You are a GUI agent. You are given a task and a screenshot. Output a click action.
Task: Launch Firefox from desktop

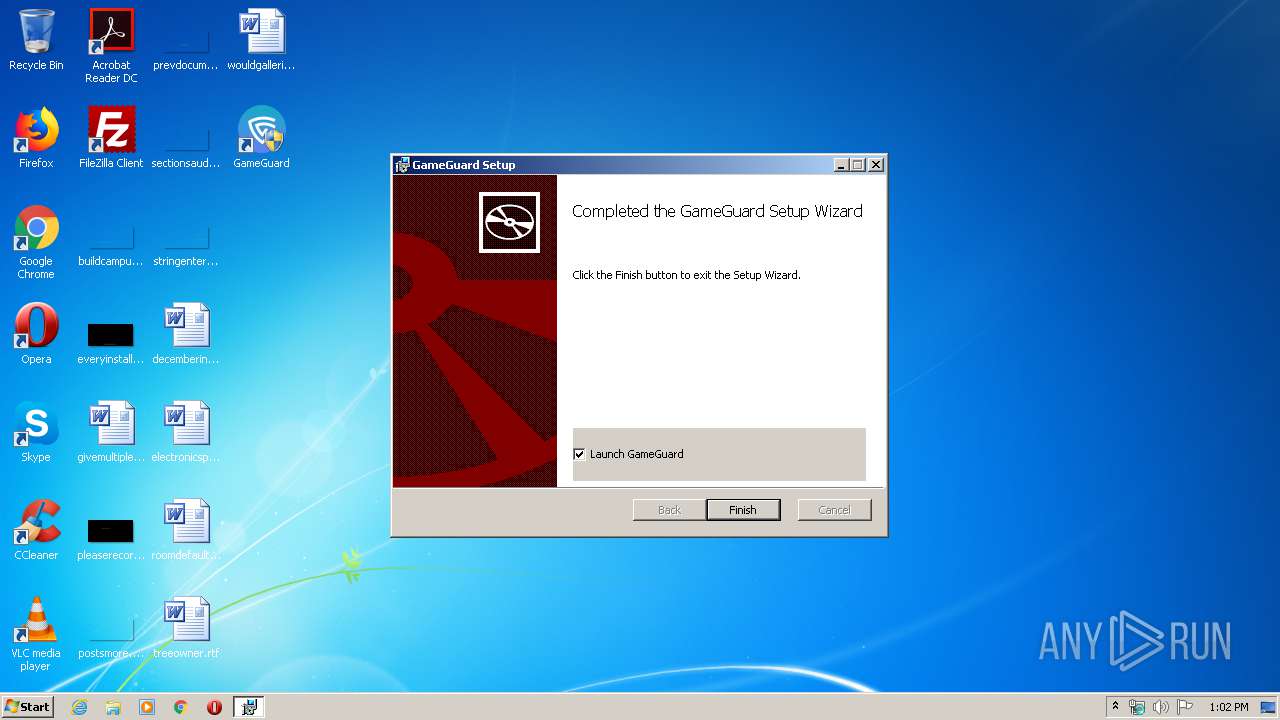point(36,138)
